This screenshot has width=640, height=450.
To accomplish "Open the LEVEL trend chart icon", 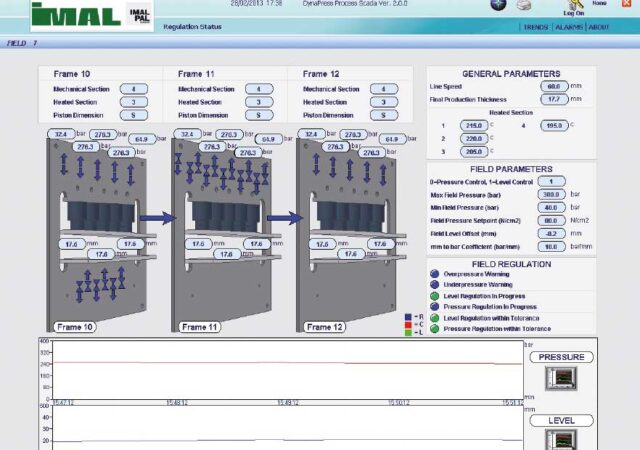I will pyautogui.click(x=560, y=439).
